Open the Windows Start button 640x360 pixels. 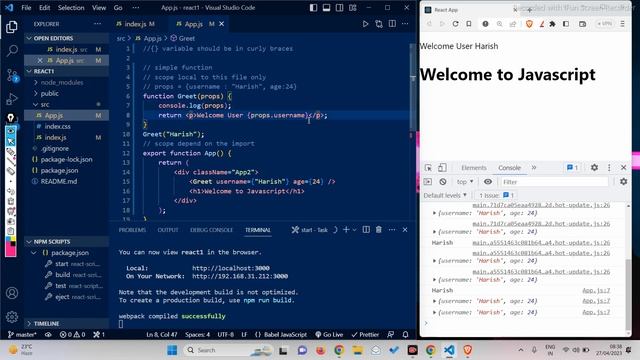(x=172, y=350)
